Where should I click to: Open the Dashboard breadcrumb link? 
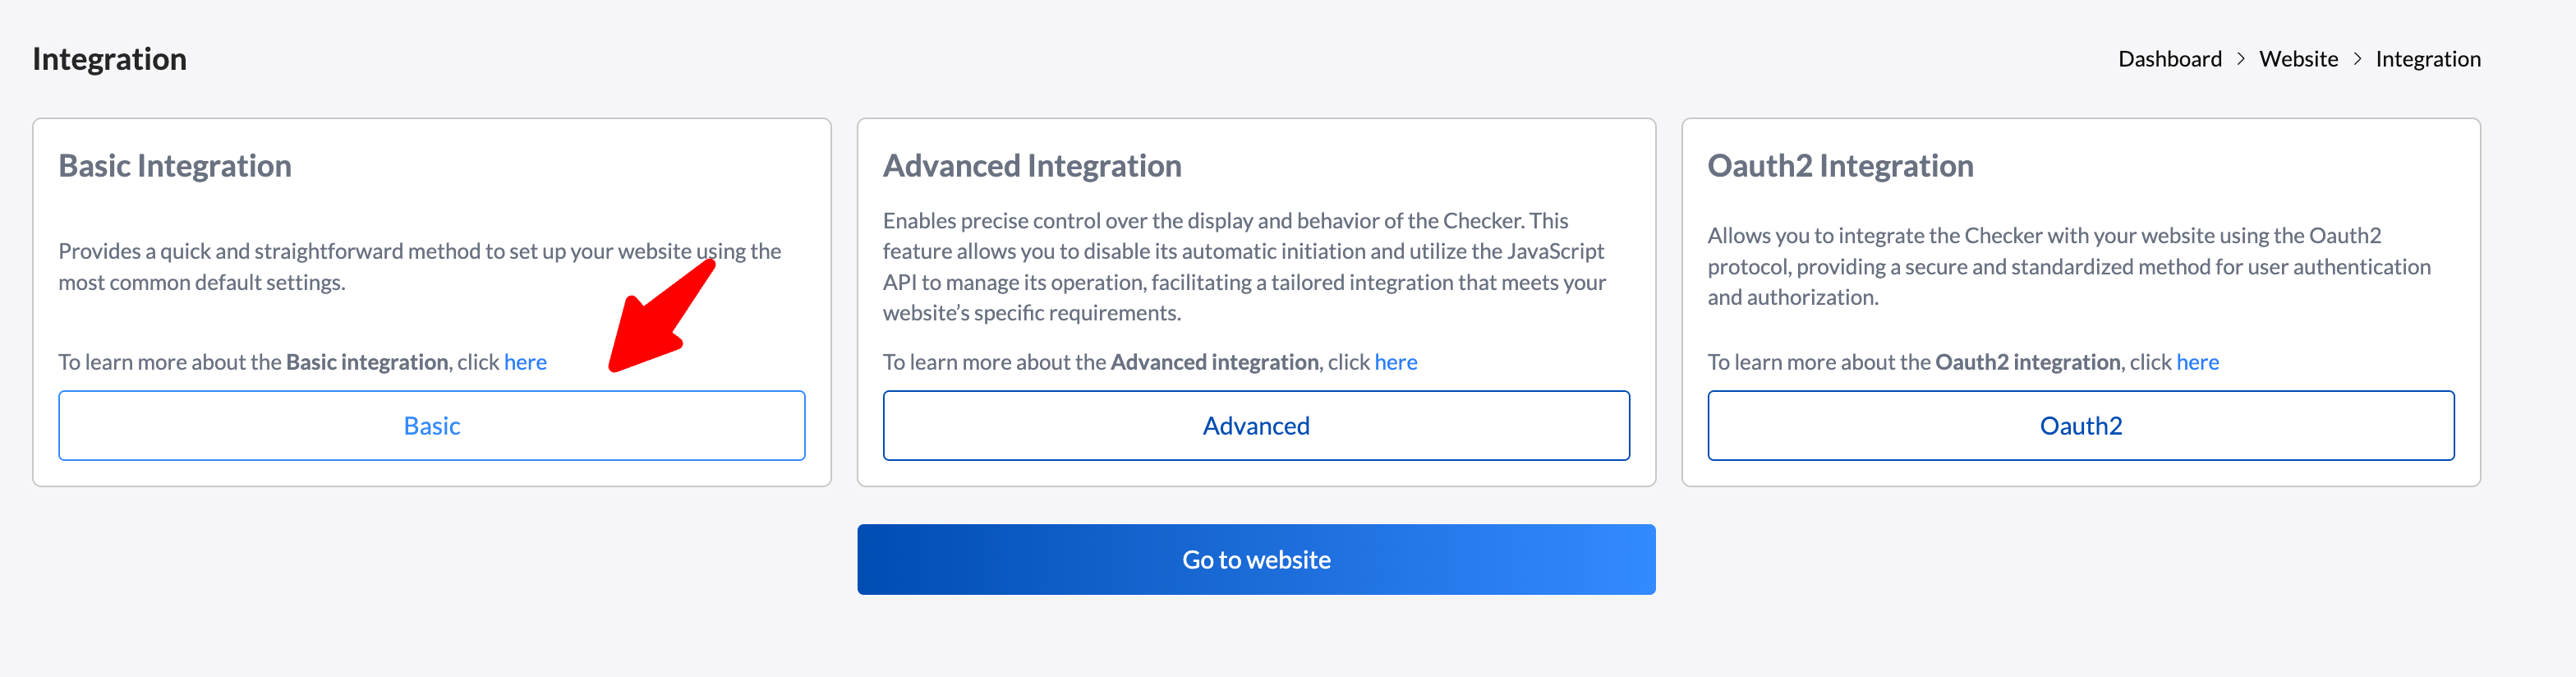click(2169, 59)
